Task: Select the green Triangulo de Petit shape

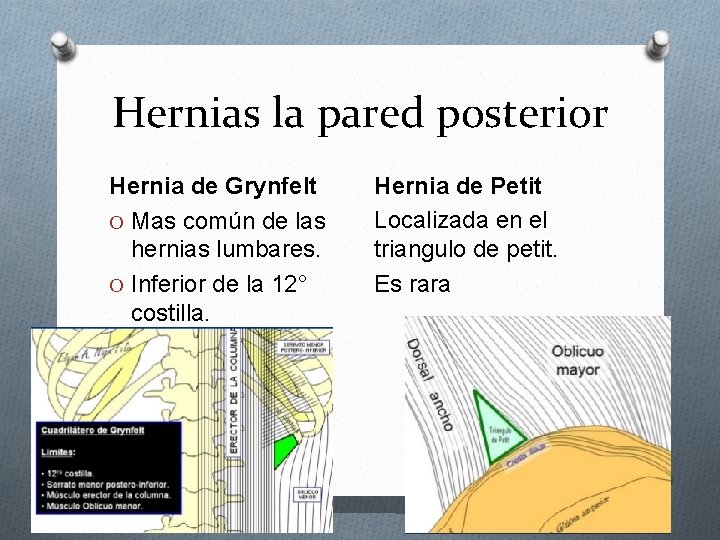Action: 498,428
